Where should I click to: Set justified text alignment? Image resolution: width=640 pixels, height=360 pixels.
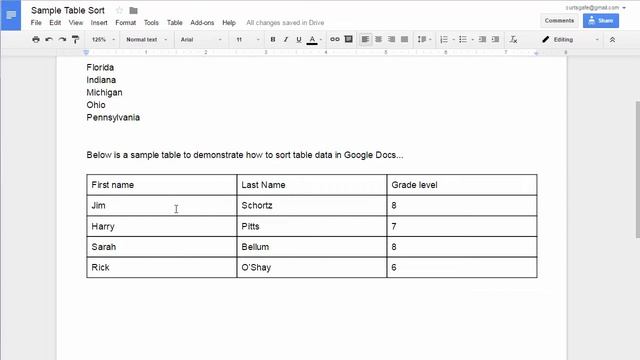pyautogui.click(x=404, y=40)
